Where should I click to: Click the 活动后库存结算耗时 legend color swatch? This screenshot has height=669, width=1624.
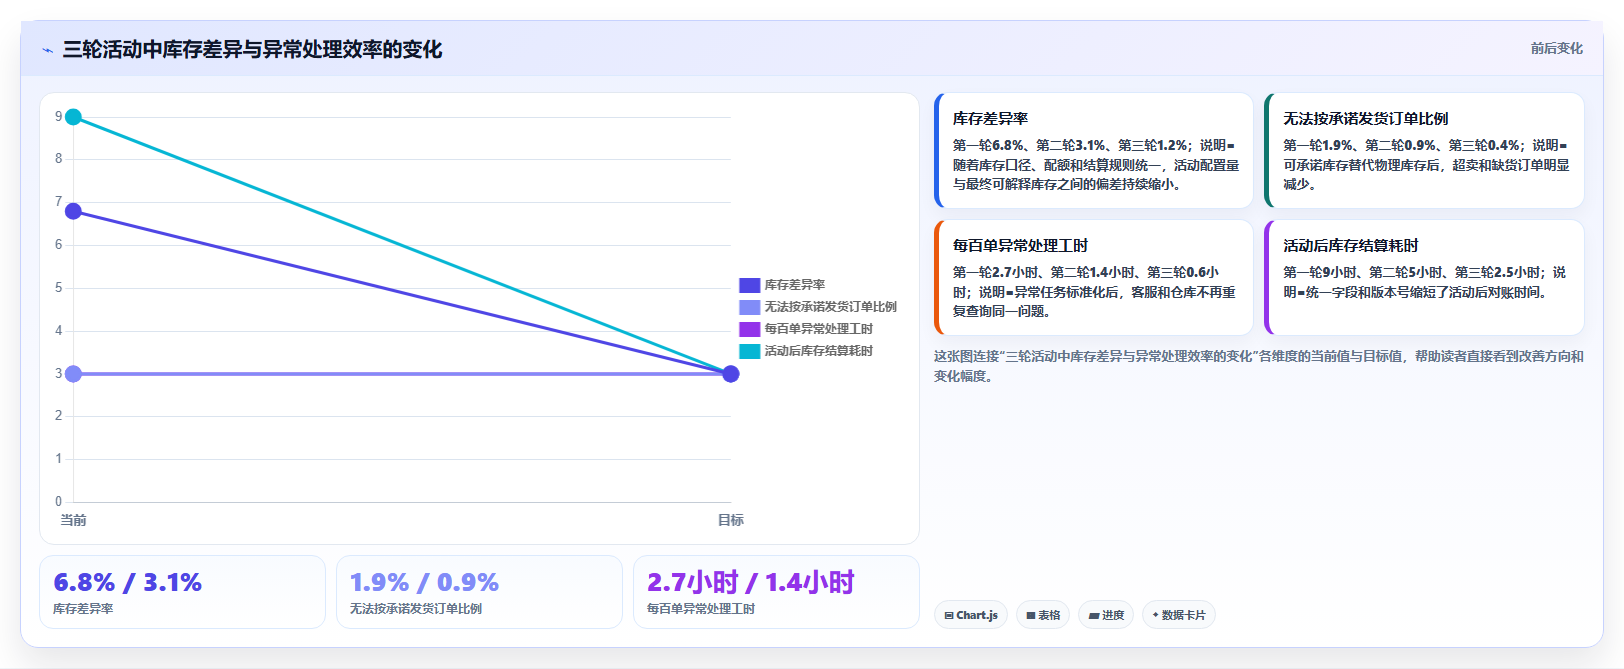[x=750, y=351]
